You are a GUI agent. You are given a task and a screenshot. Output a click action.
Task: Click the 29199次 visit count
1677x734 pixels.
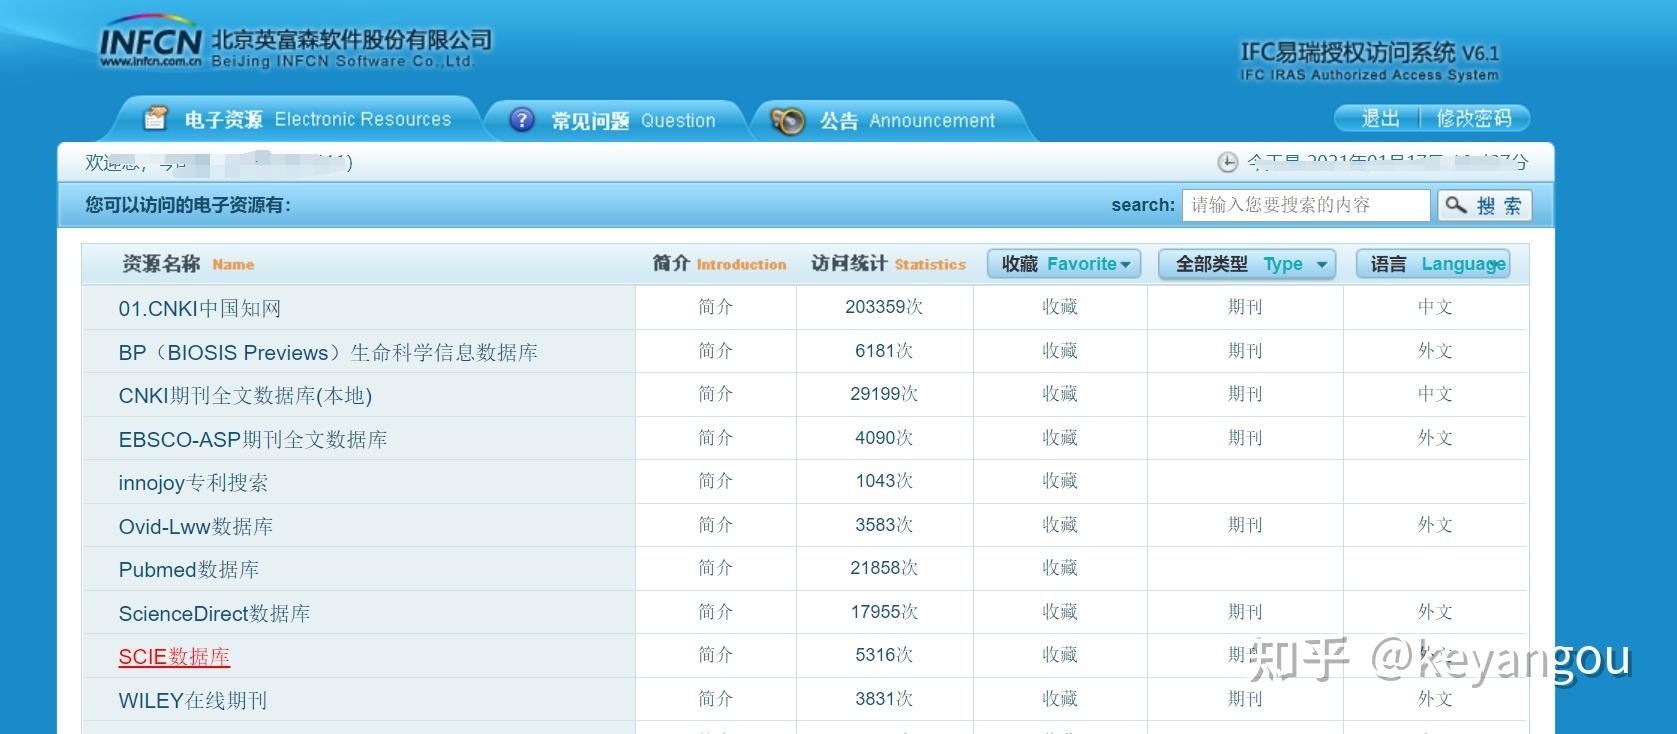coord(884,394)
